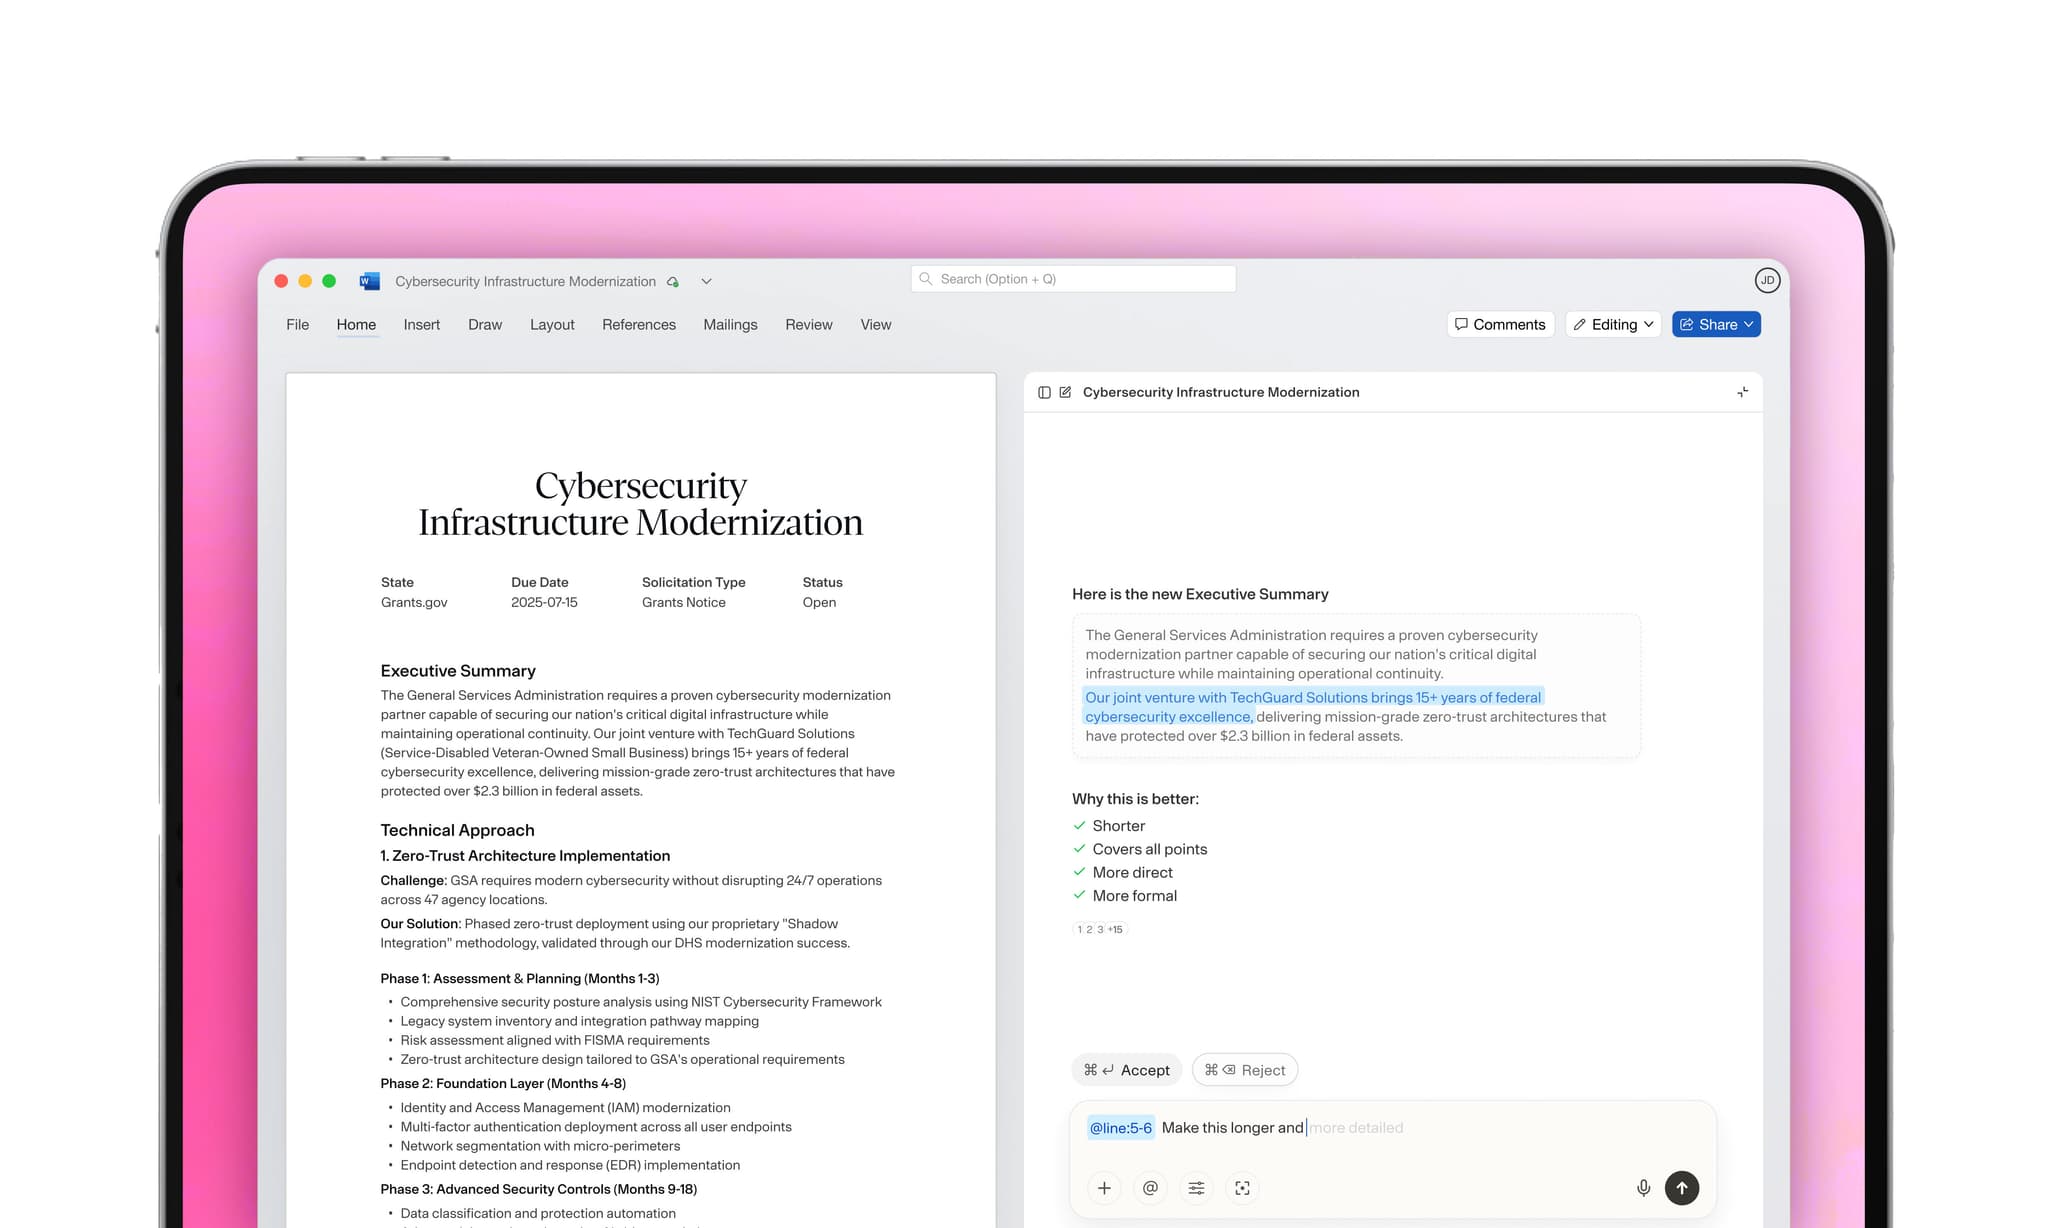Click 'Here is the new Executive Summary' text

[x=1200, y=594]
